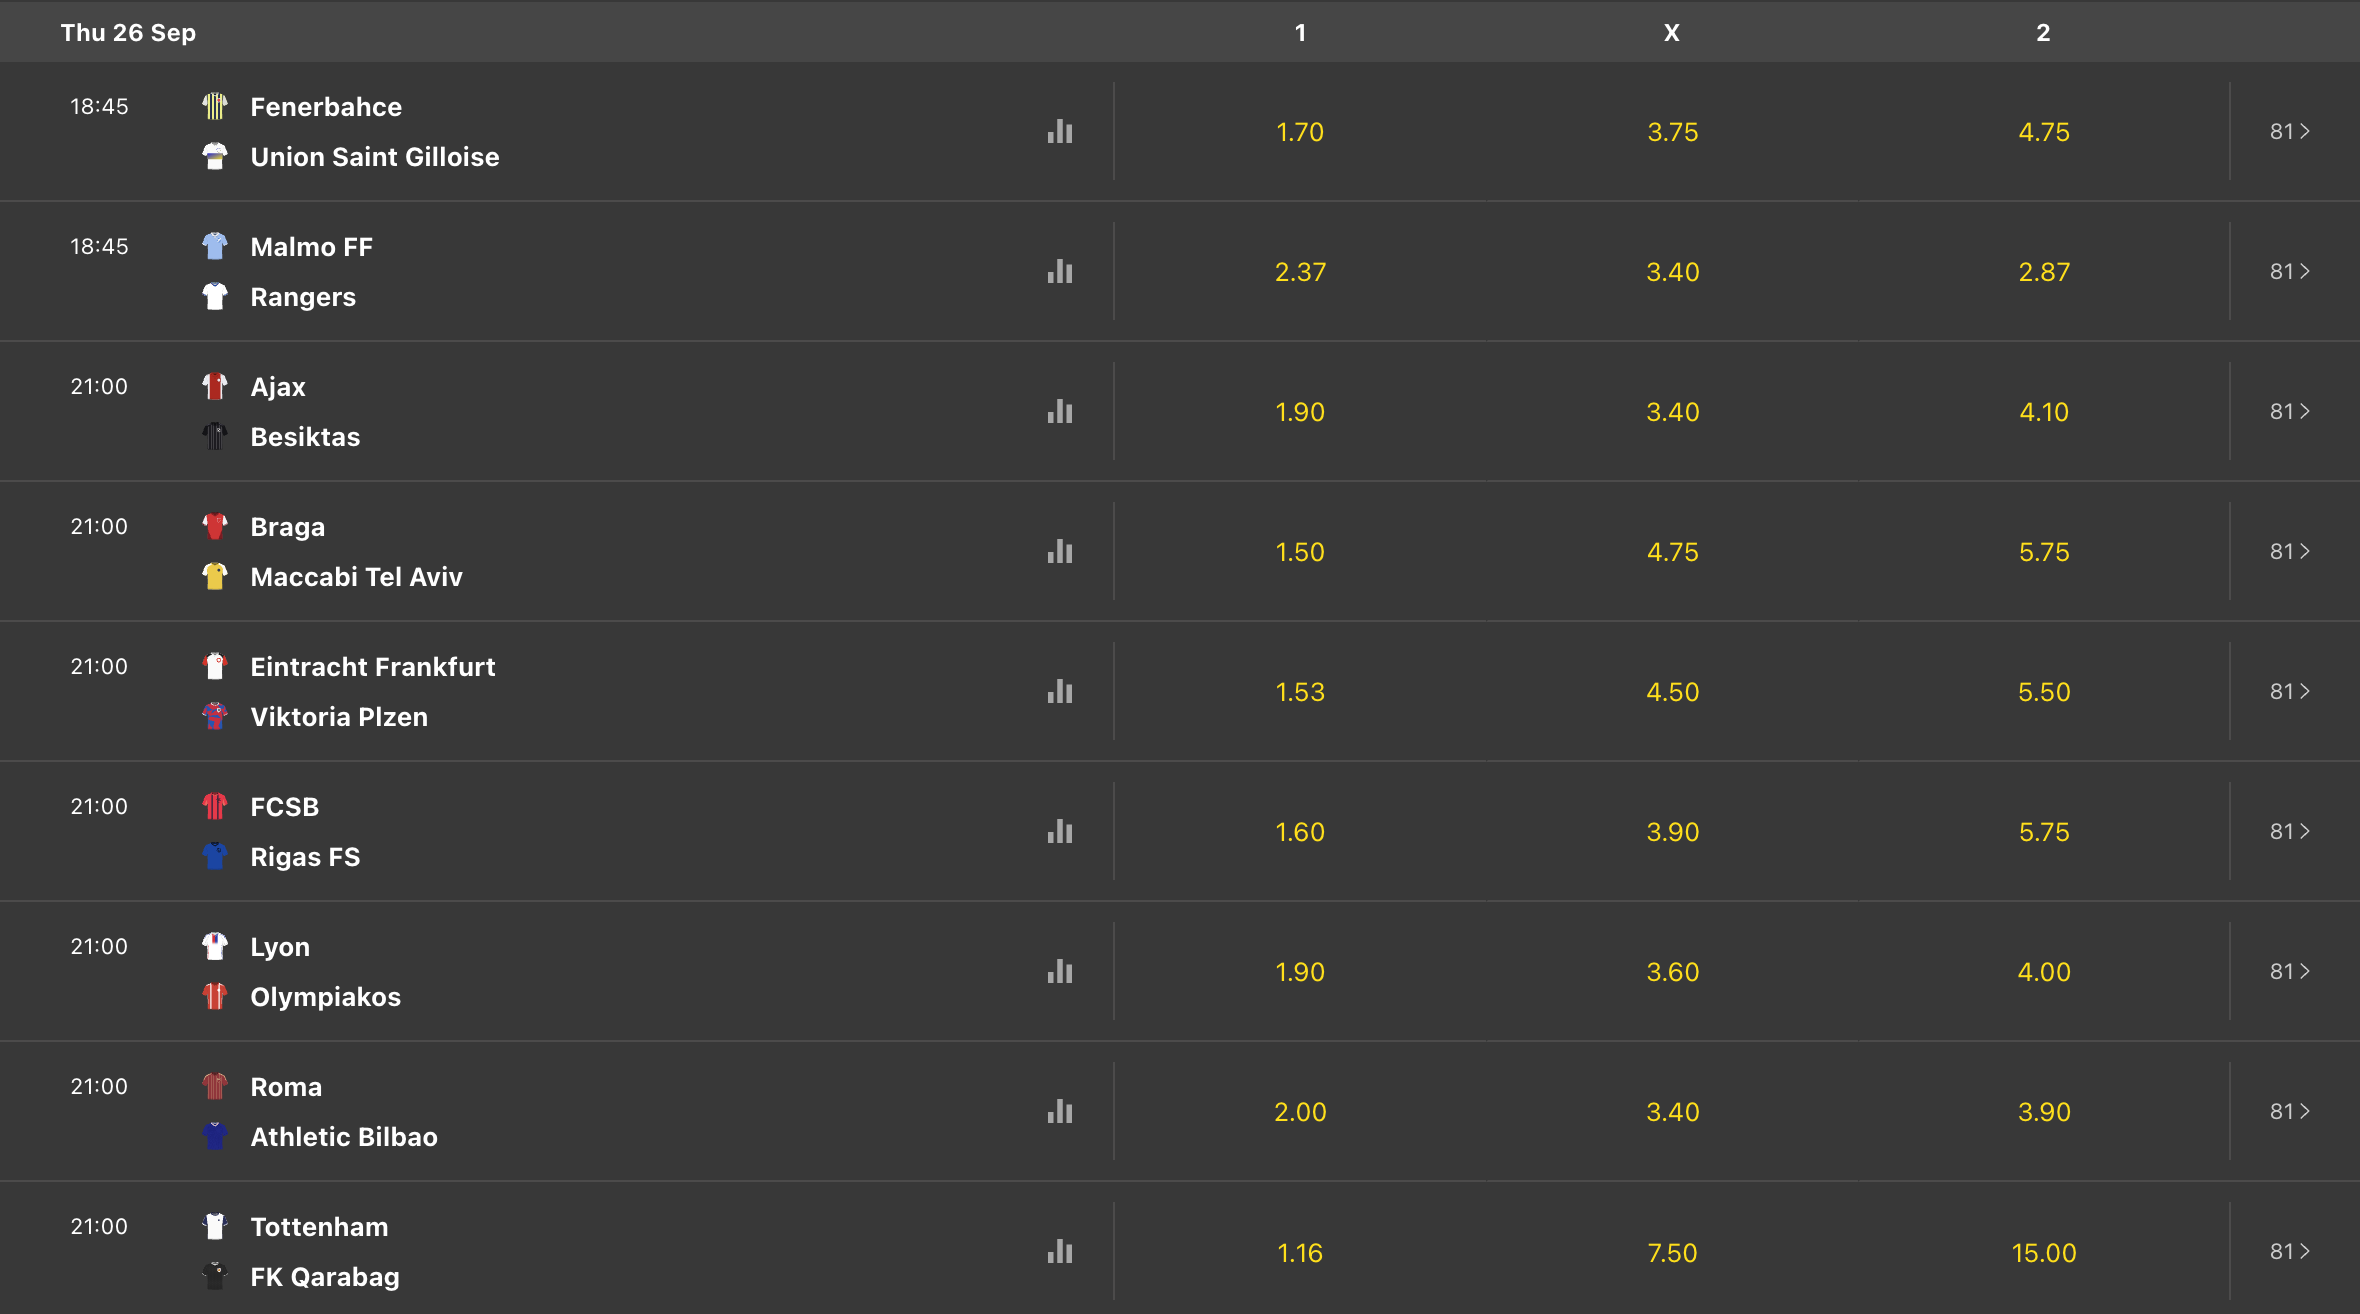Pick Besiktas away win at 4.10
The image size is (2360, 1314).
click(2044, 412)
